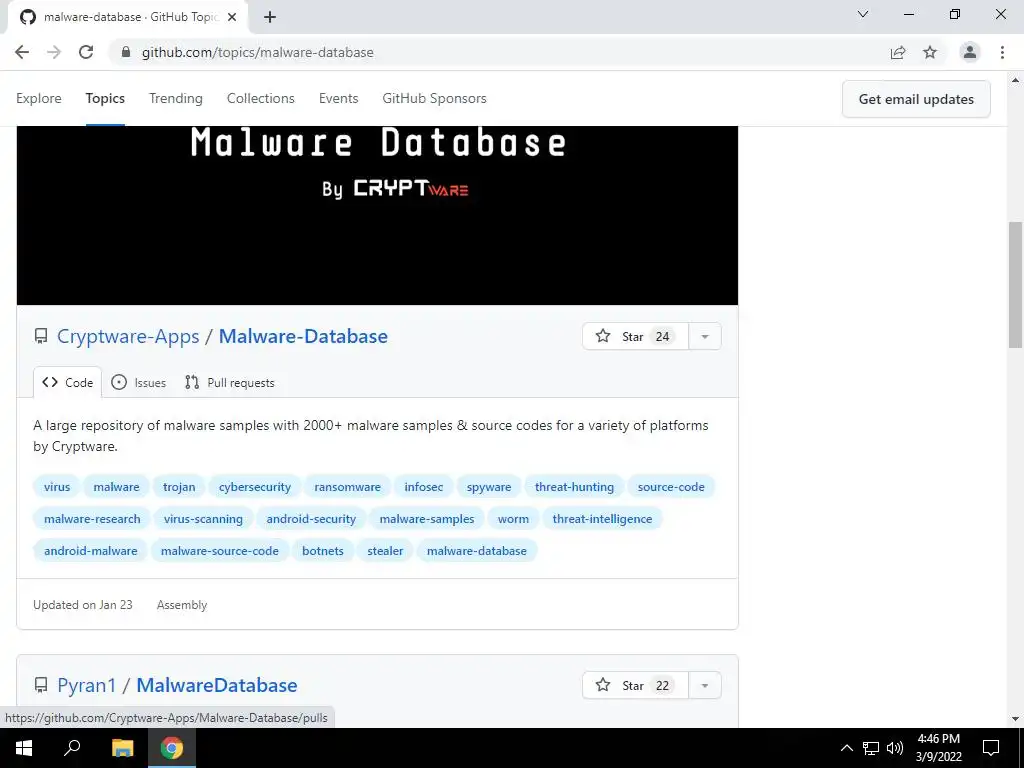Switch to the Events tab
The image size is (1024, 768).
(x=338, y=99)
